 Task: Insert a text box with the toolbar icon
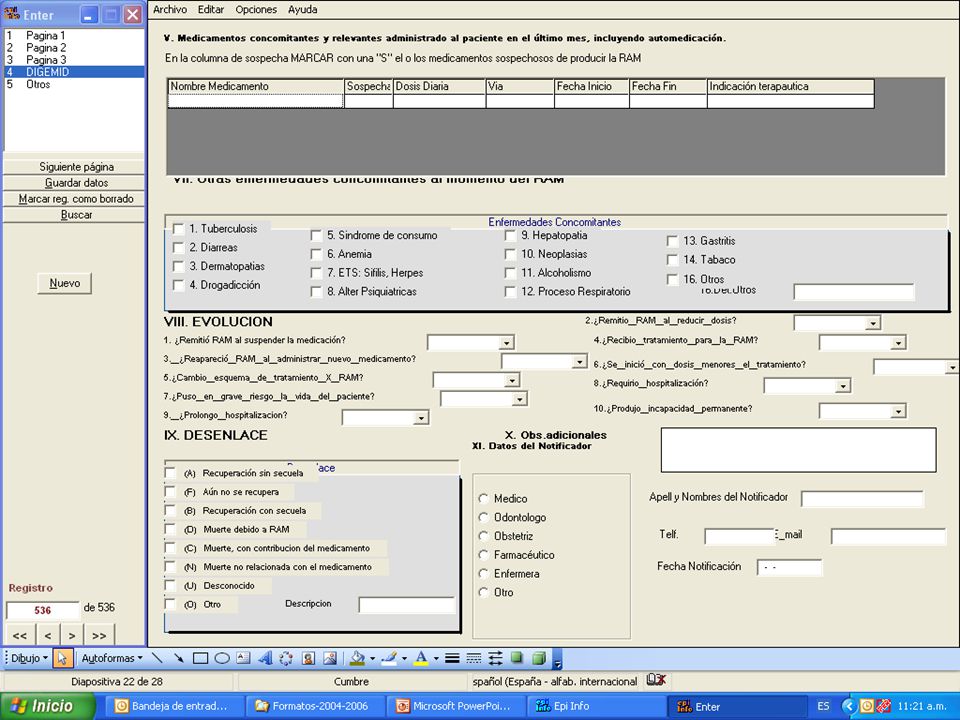[243, 658]
